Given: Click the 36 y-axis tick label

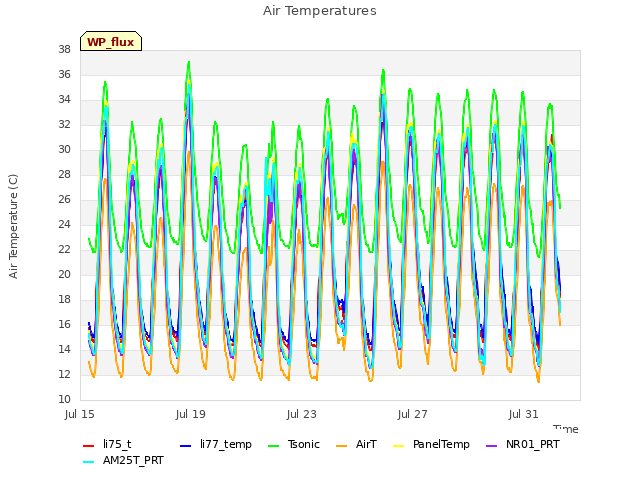Looking at the screenshot, I should click(64, 74).
